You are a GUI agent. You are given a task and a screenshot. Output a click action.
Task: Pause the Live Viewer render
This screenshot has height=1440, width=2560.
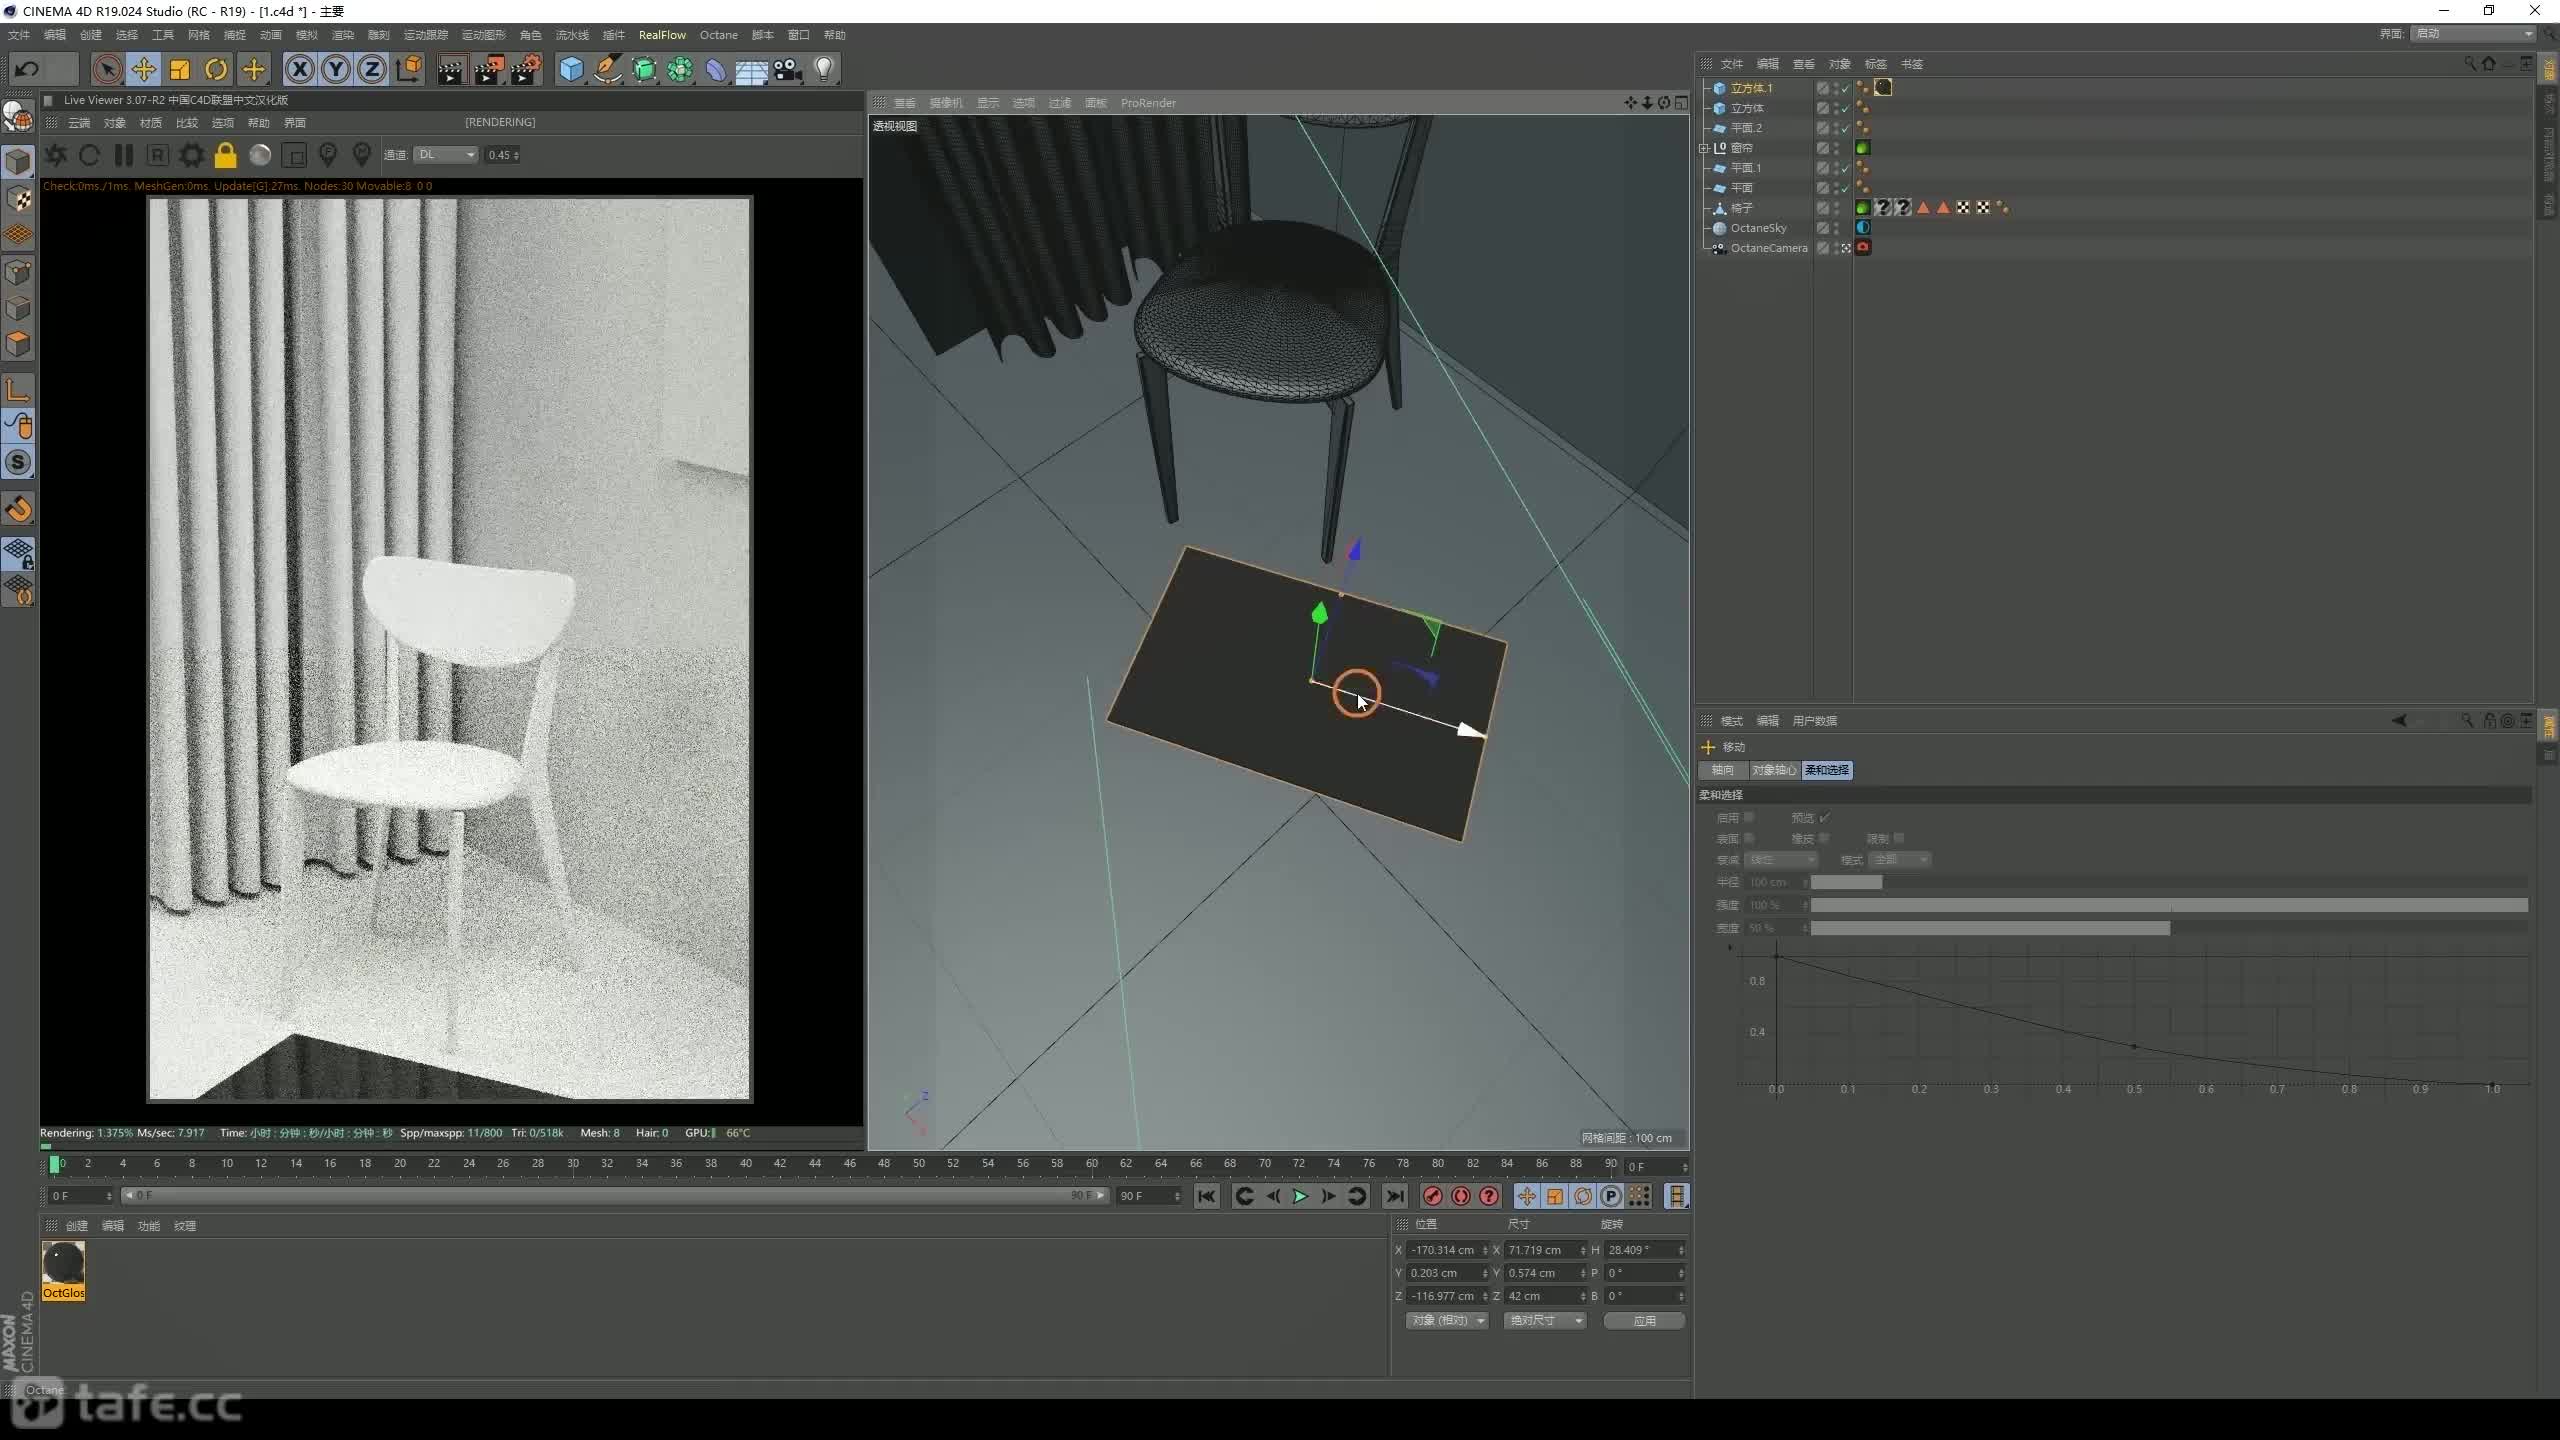[x=124, y=155]
